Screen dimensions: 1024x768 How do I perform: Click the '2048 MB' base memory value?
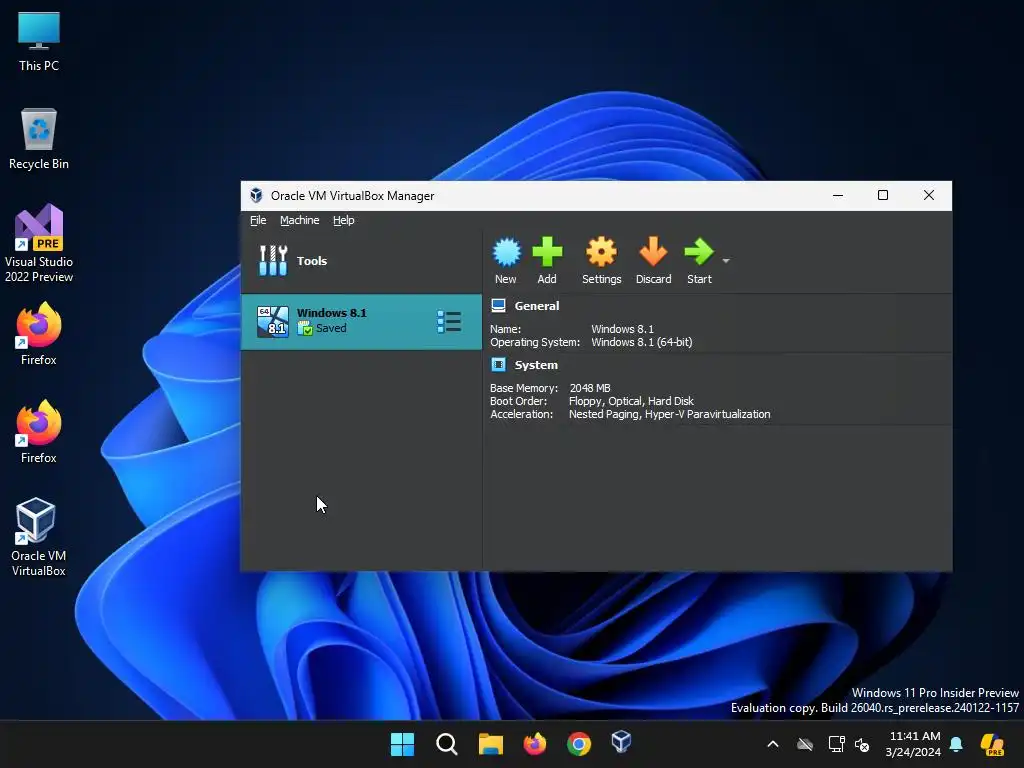click(590, 388)
